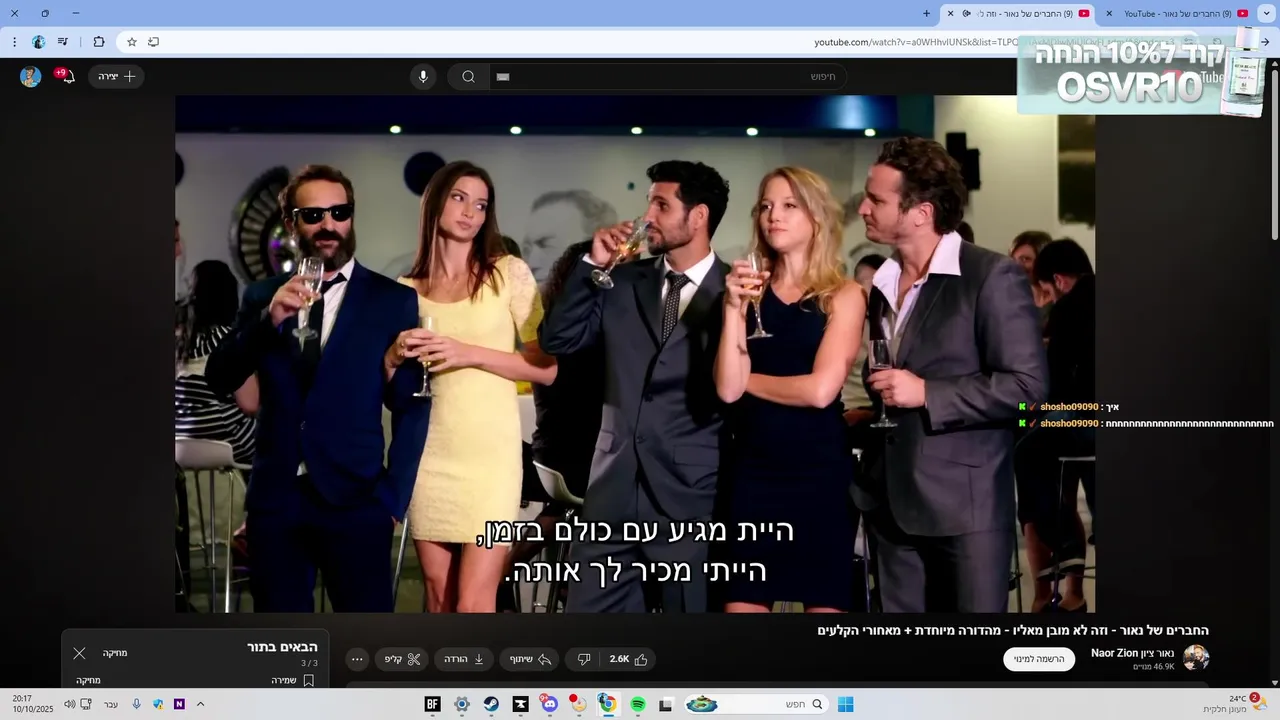Open the Task View taskbar icon
The width and height of the screenshot is (1280, 720).
[x=666, y=704]
